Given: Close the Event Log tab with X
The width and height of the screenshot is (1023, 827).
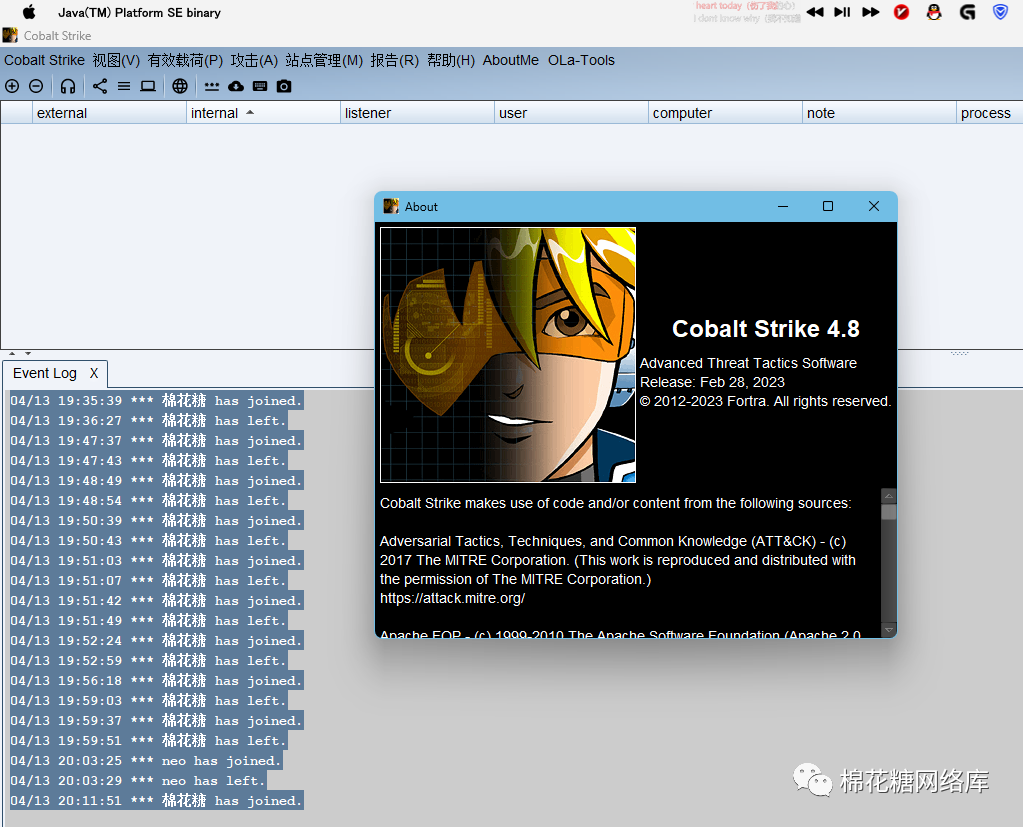Looking at the screenshot, I should [94, 373].
